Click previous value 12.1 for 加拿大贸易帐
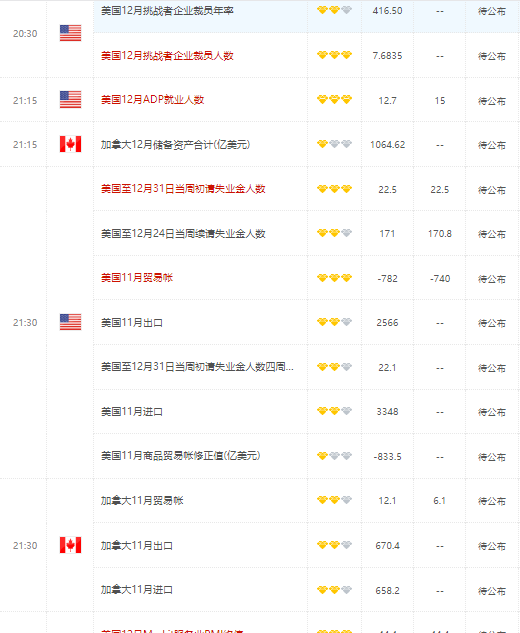520x633 pixels. (388, 501)
